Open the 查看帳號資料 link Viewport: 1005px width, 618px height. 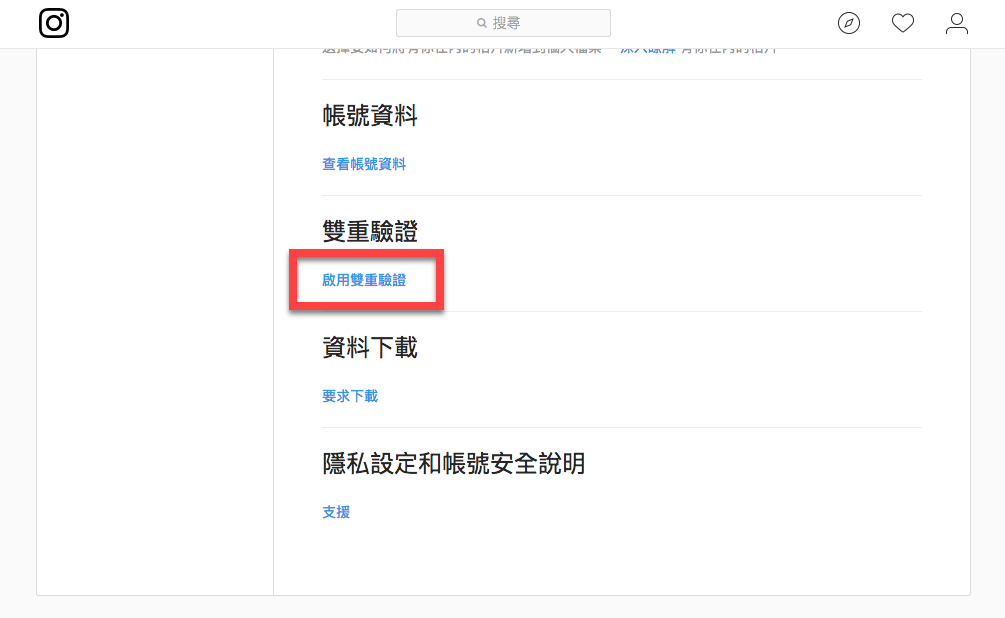pyautogui.click(x=363, y=164)
